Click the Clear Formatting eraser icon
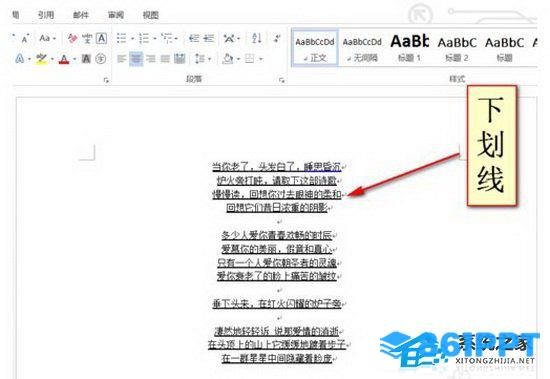Screen dimensions: 550x379 click(73, 38)
